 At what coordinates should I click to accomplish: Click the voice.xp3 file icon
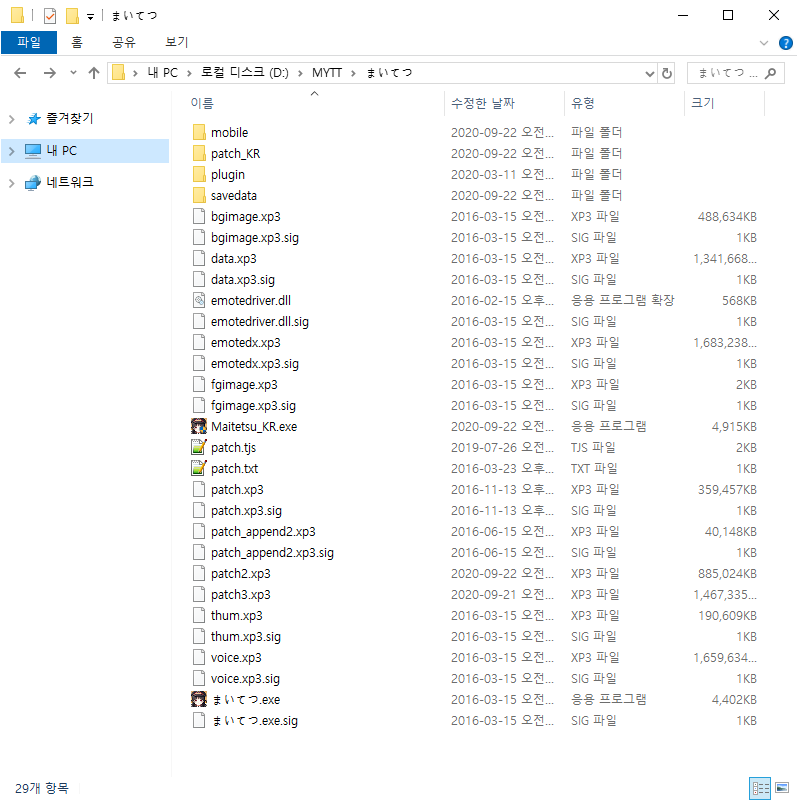199,657
